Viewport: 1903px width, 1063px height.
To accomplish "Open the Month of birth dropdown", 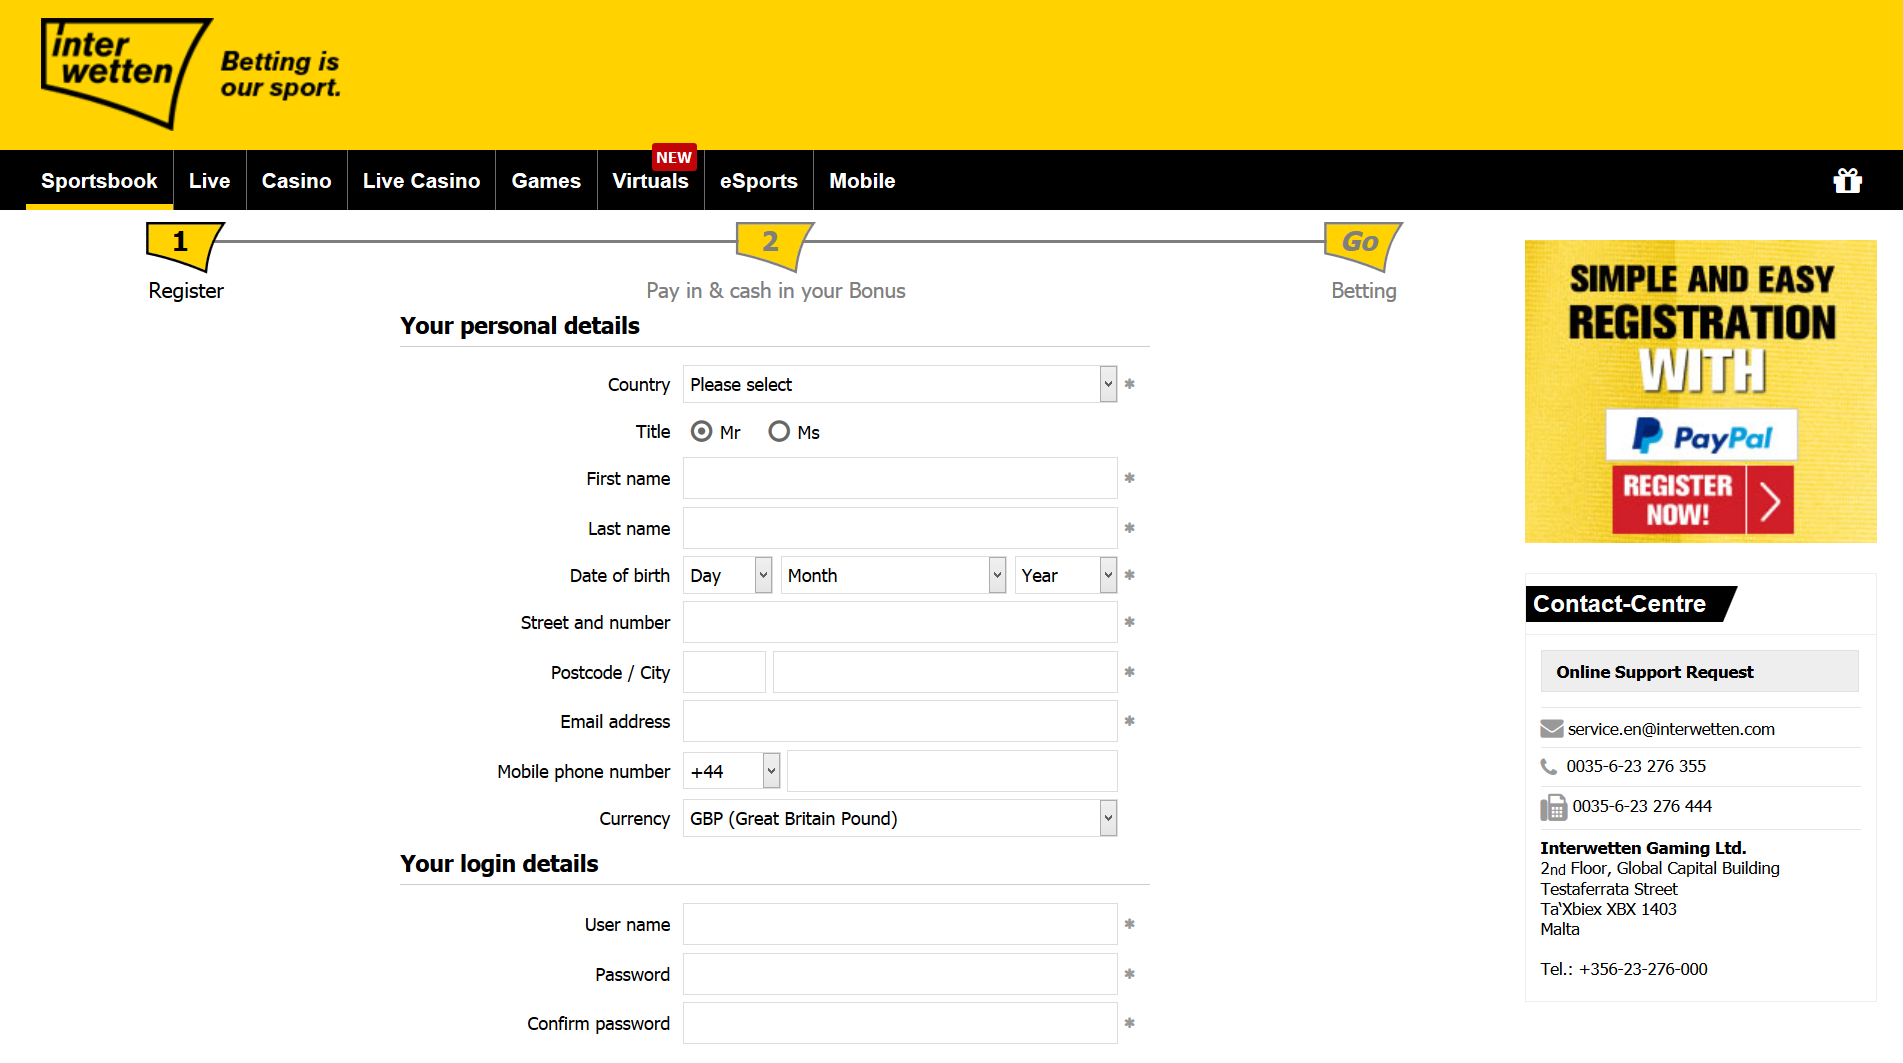I will [x=893, y=575].
